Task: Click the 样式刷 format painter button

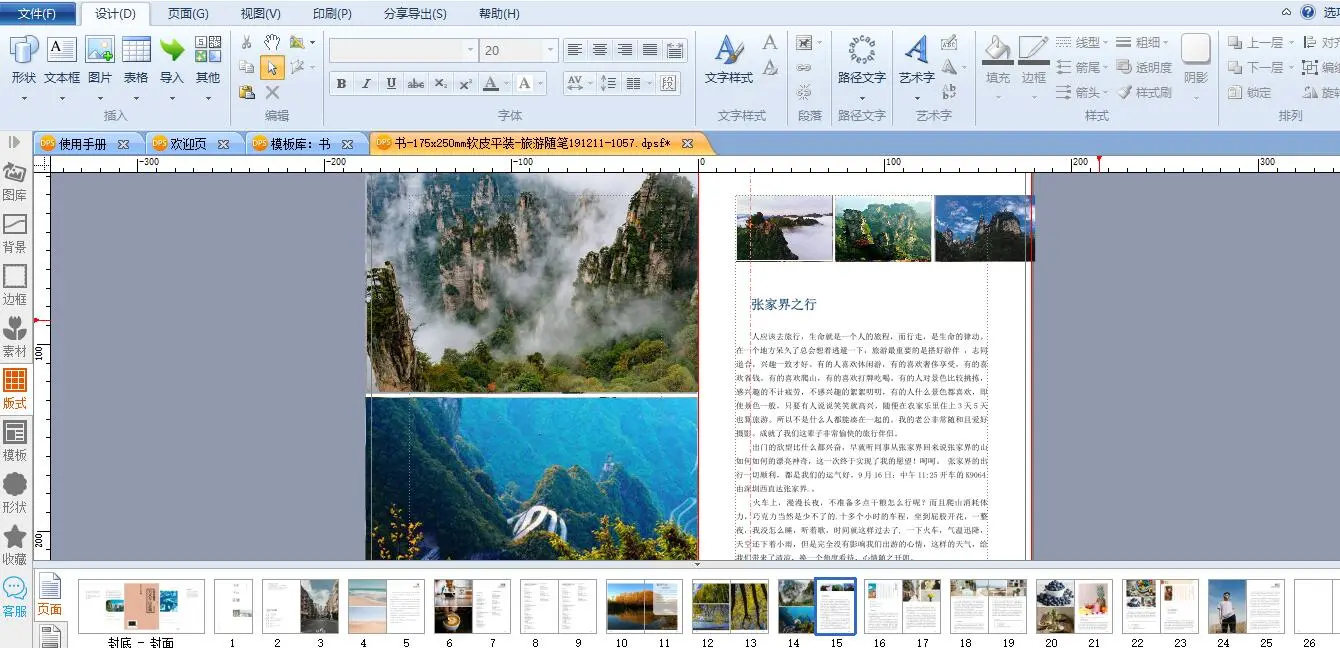Action: coord(1143,93)
